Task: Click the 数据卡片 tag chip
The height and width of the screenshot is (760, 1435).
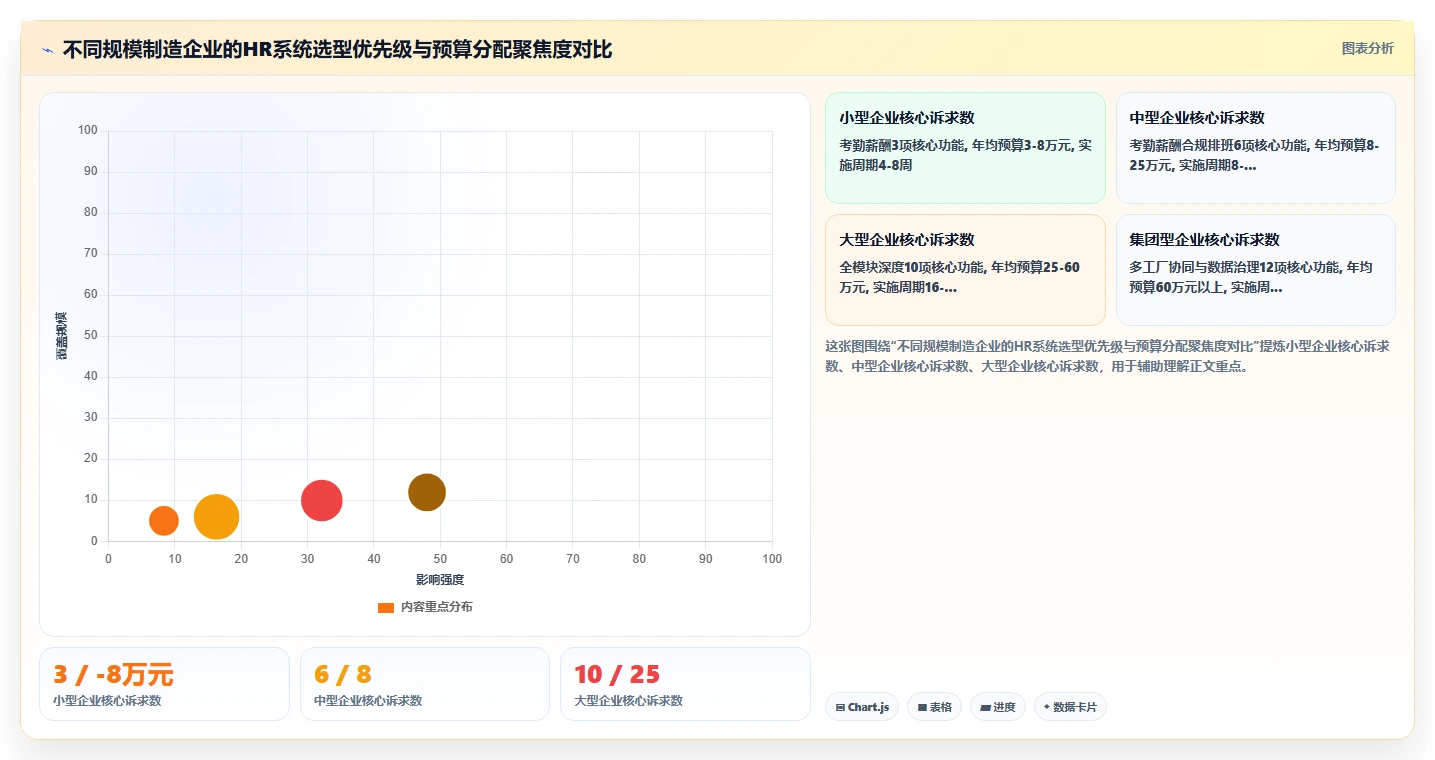Action: (x=1070, y=707)
